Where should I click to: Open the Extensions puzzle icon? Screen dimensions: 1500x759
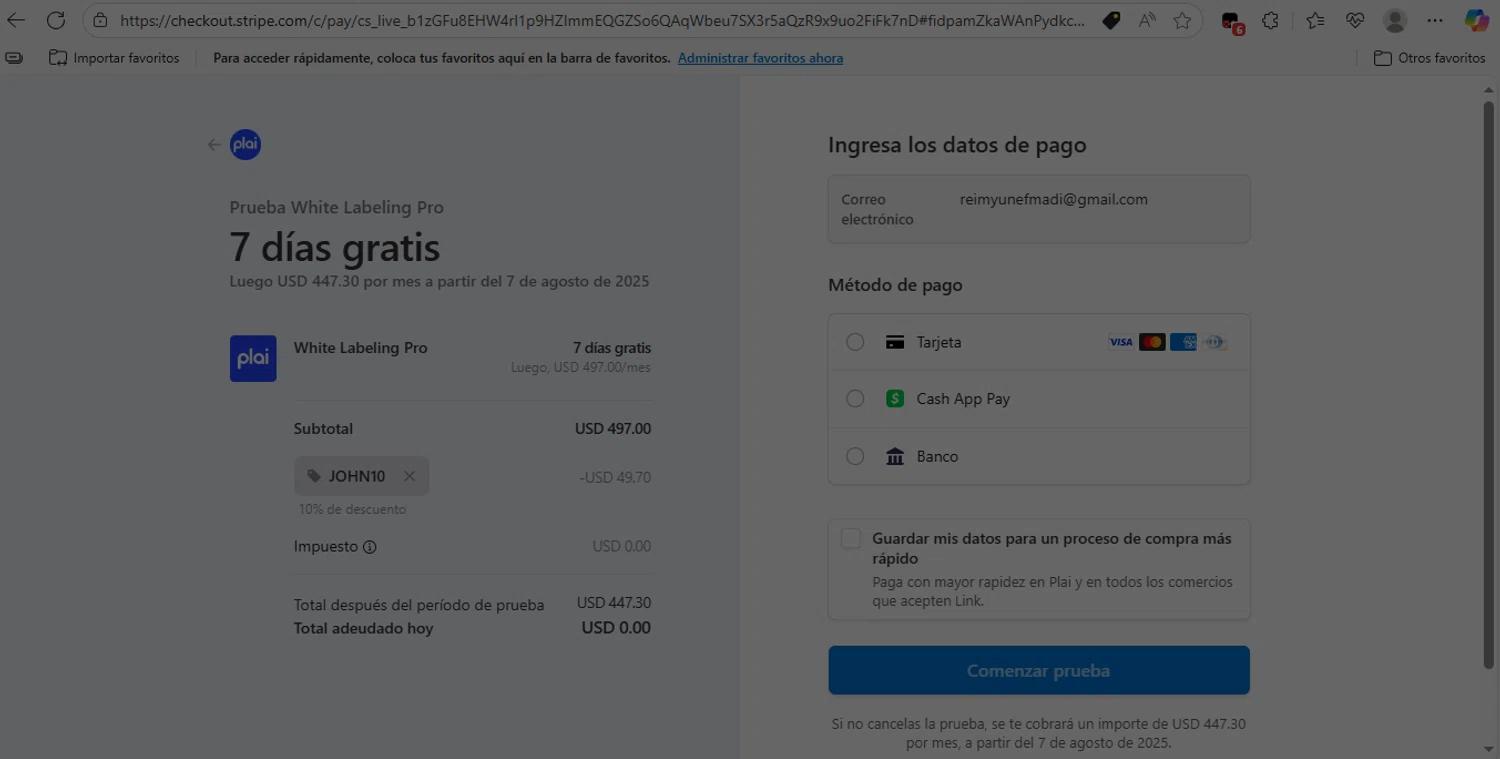[x=1271, y=20]
